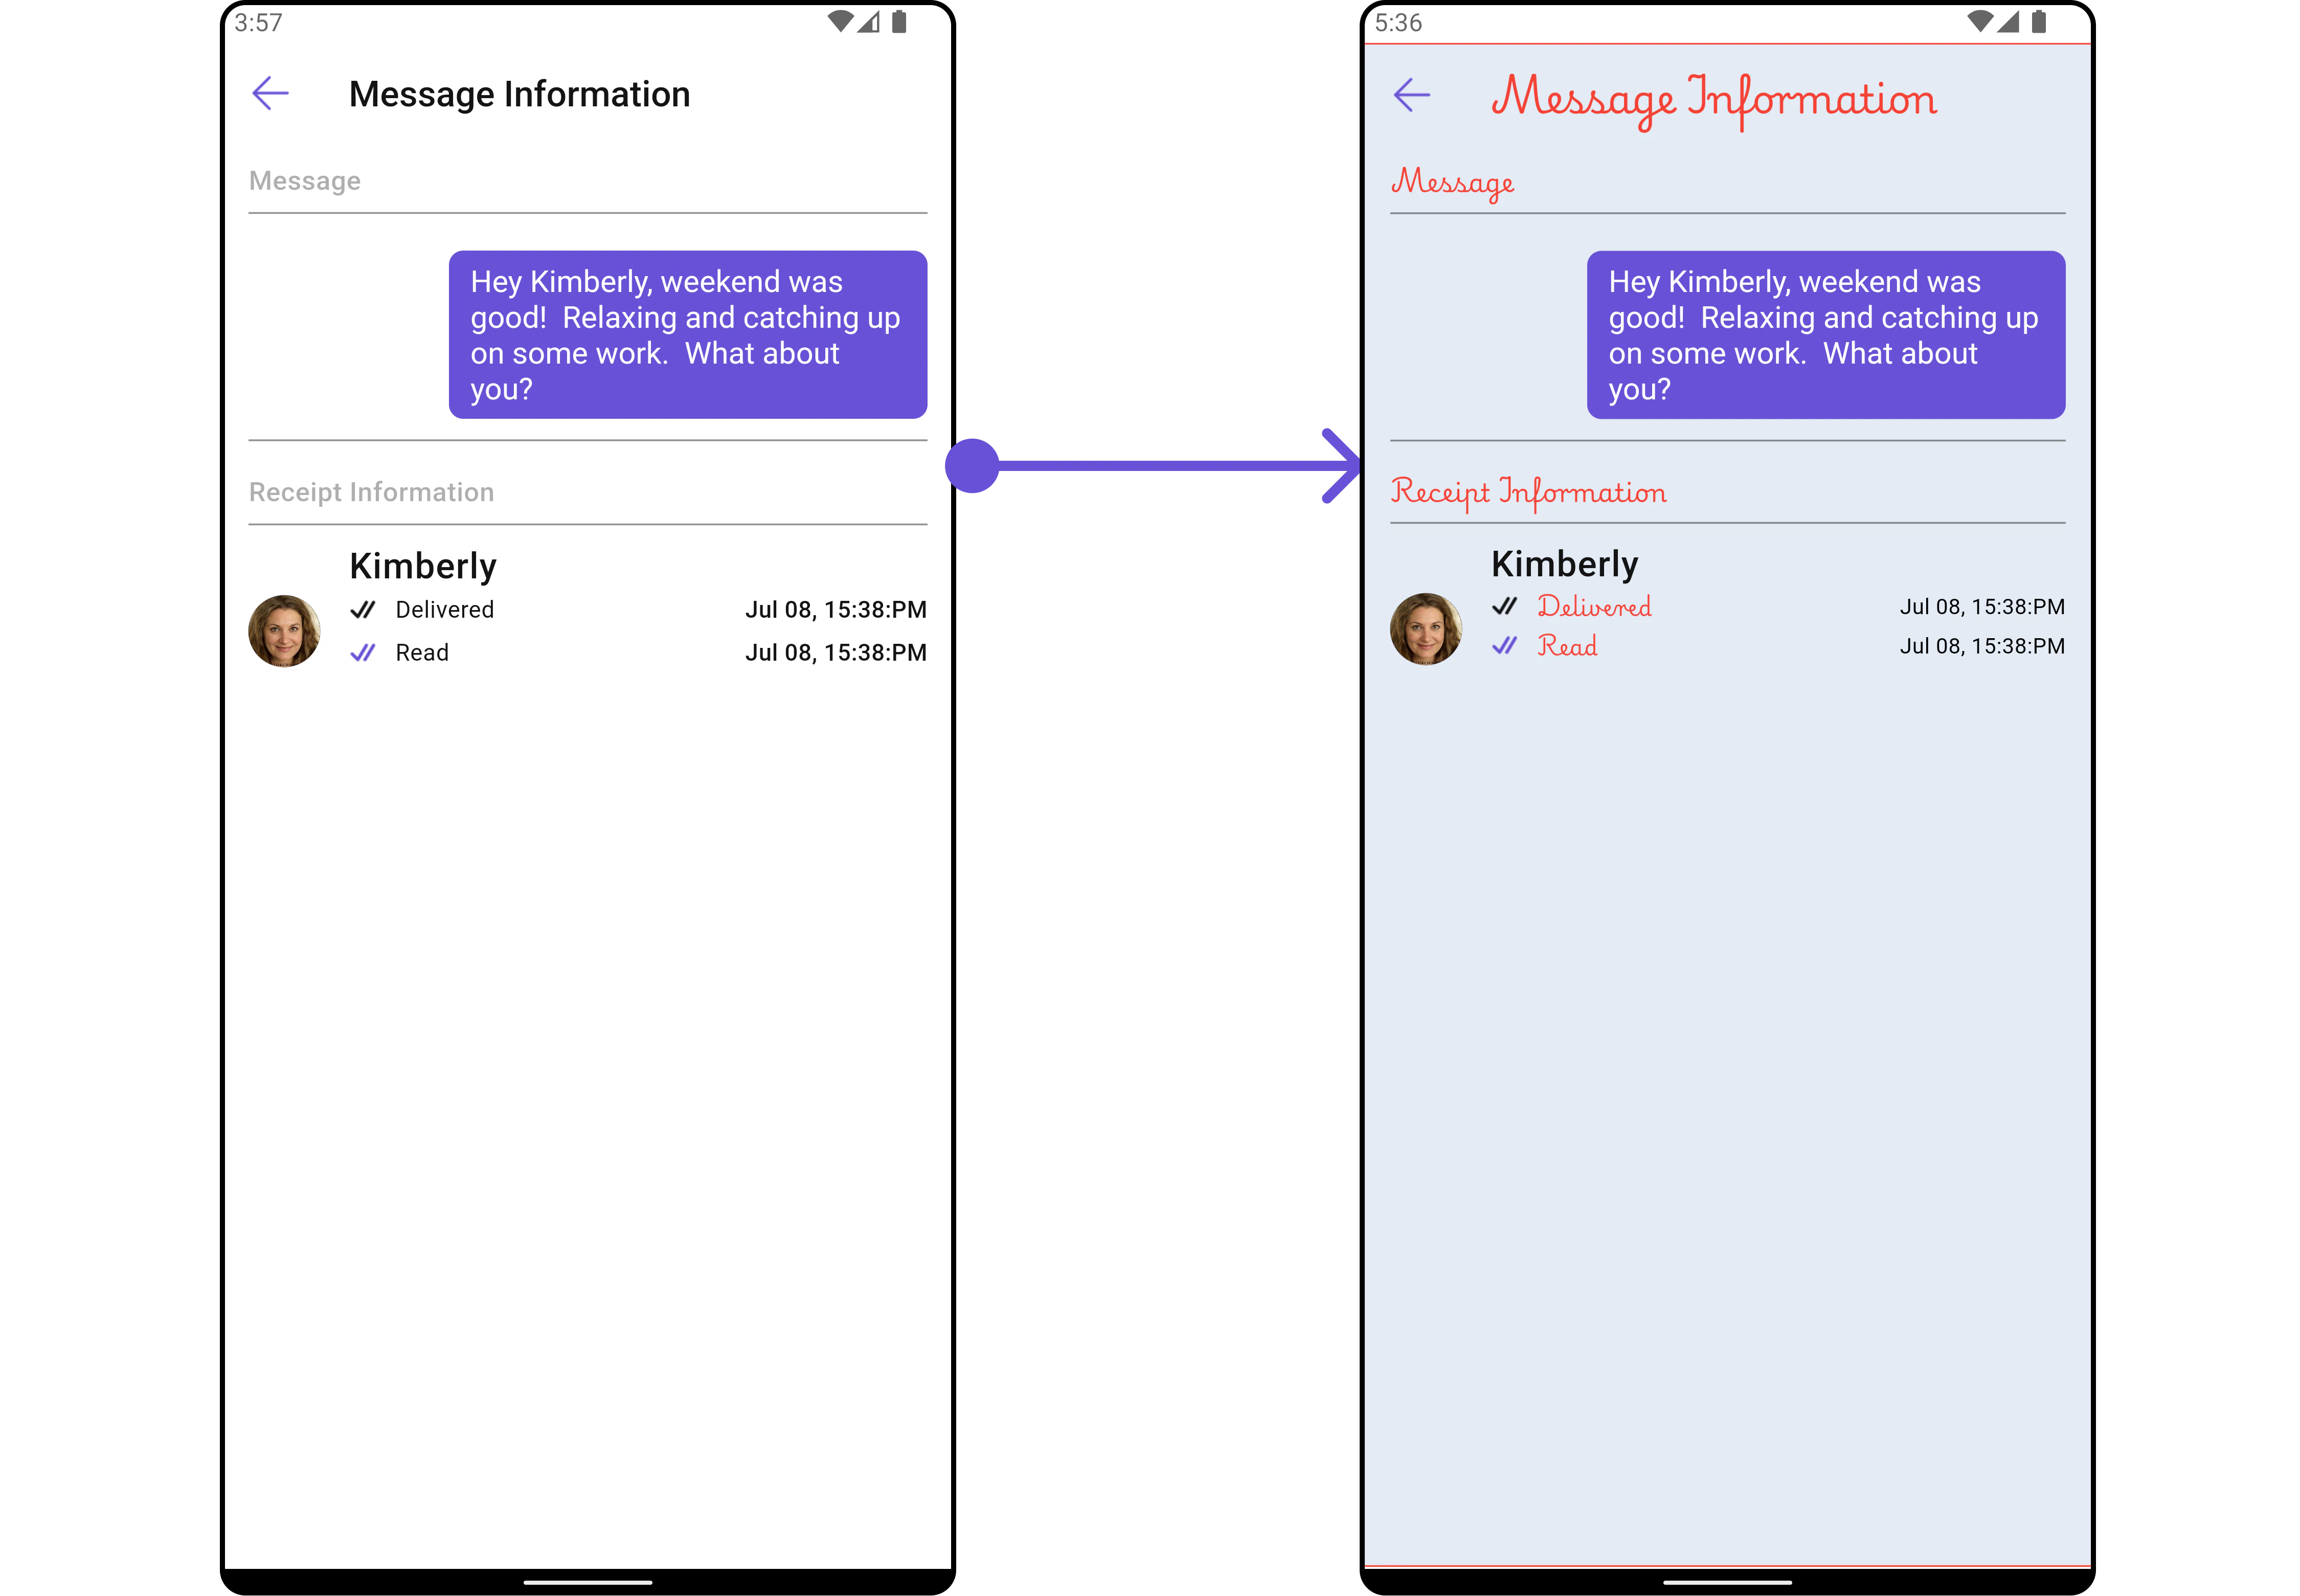
Task: Click Delivered timestamp in right styled phone
Action: (x=1981, y=607)
